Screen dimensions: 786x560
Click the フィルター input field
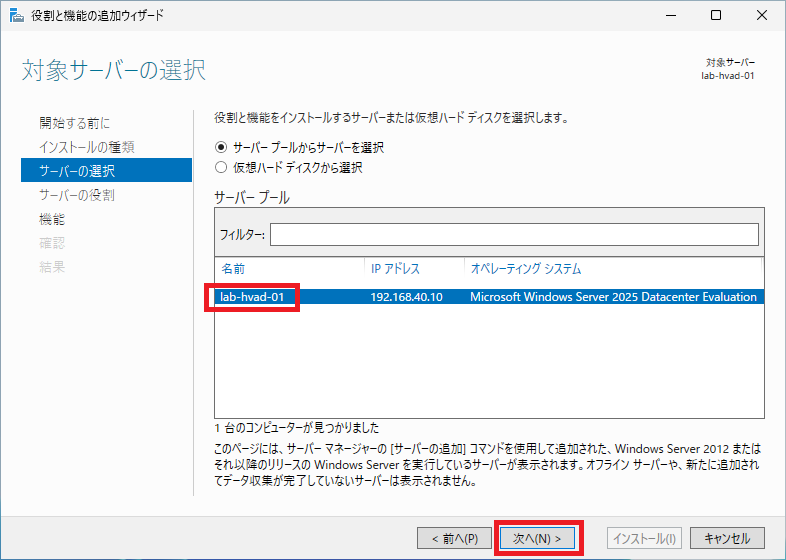[514, 235]
